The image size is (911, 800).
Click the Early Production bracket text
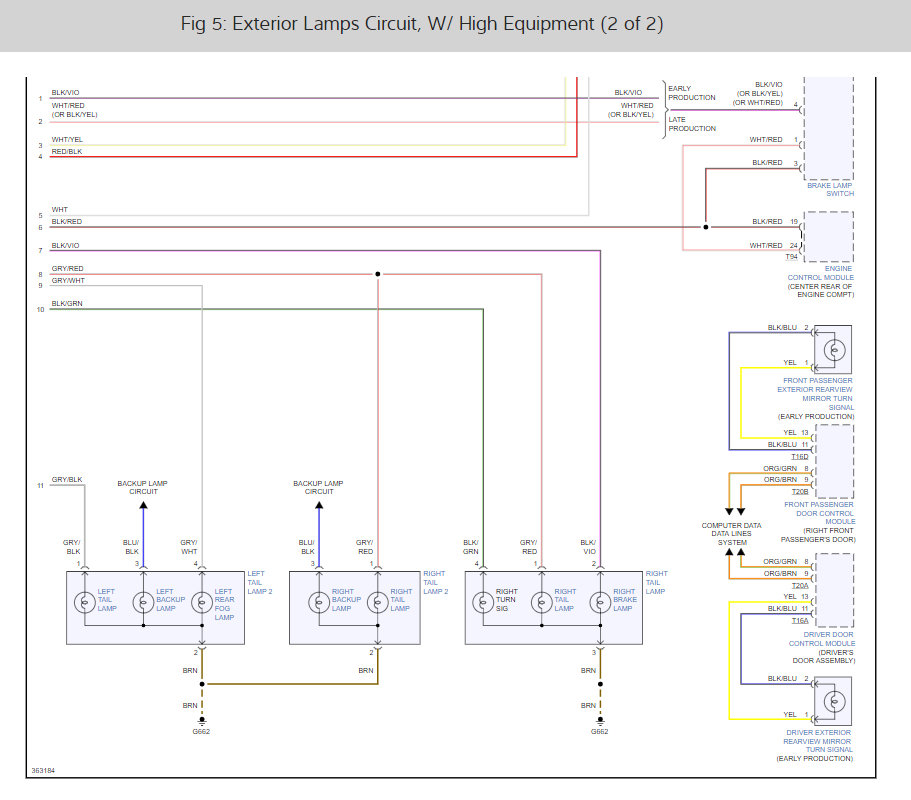[691, 93]
